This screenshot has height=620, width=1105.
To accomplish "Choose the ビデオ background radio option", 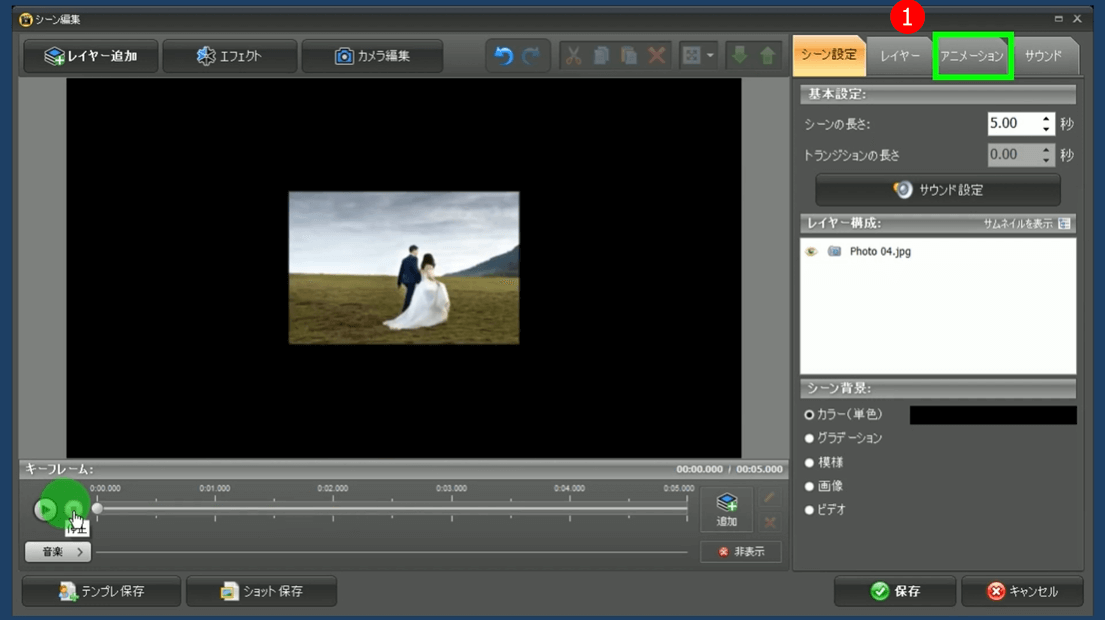I will (810, 510).
